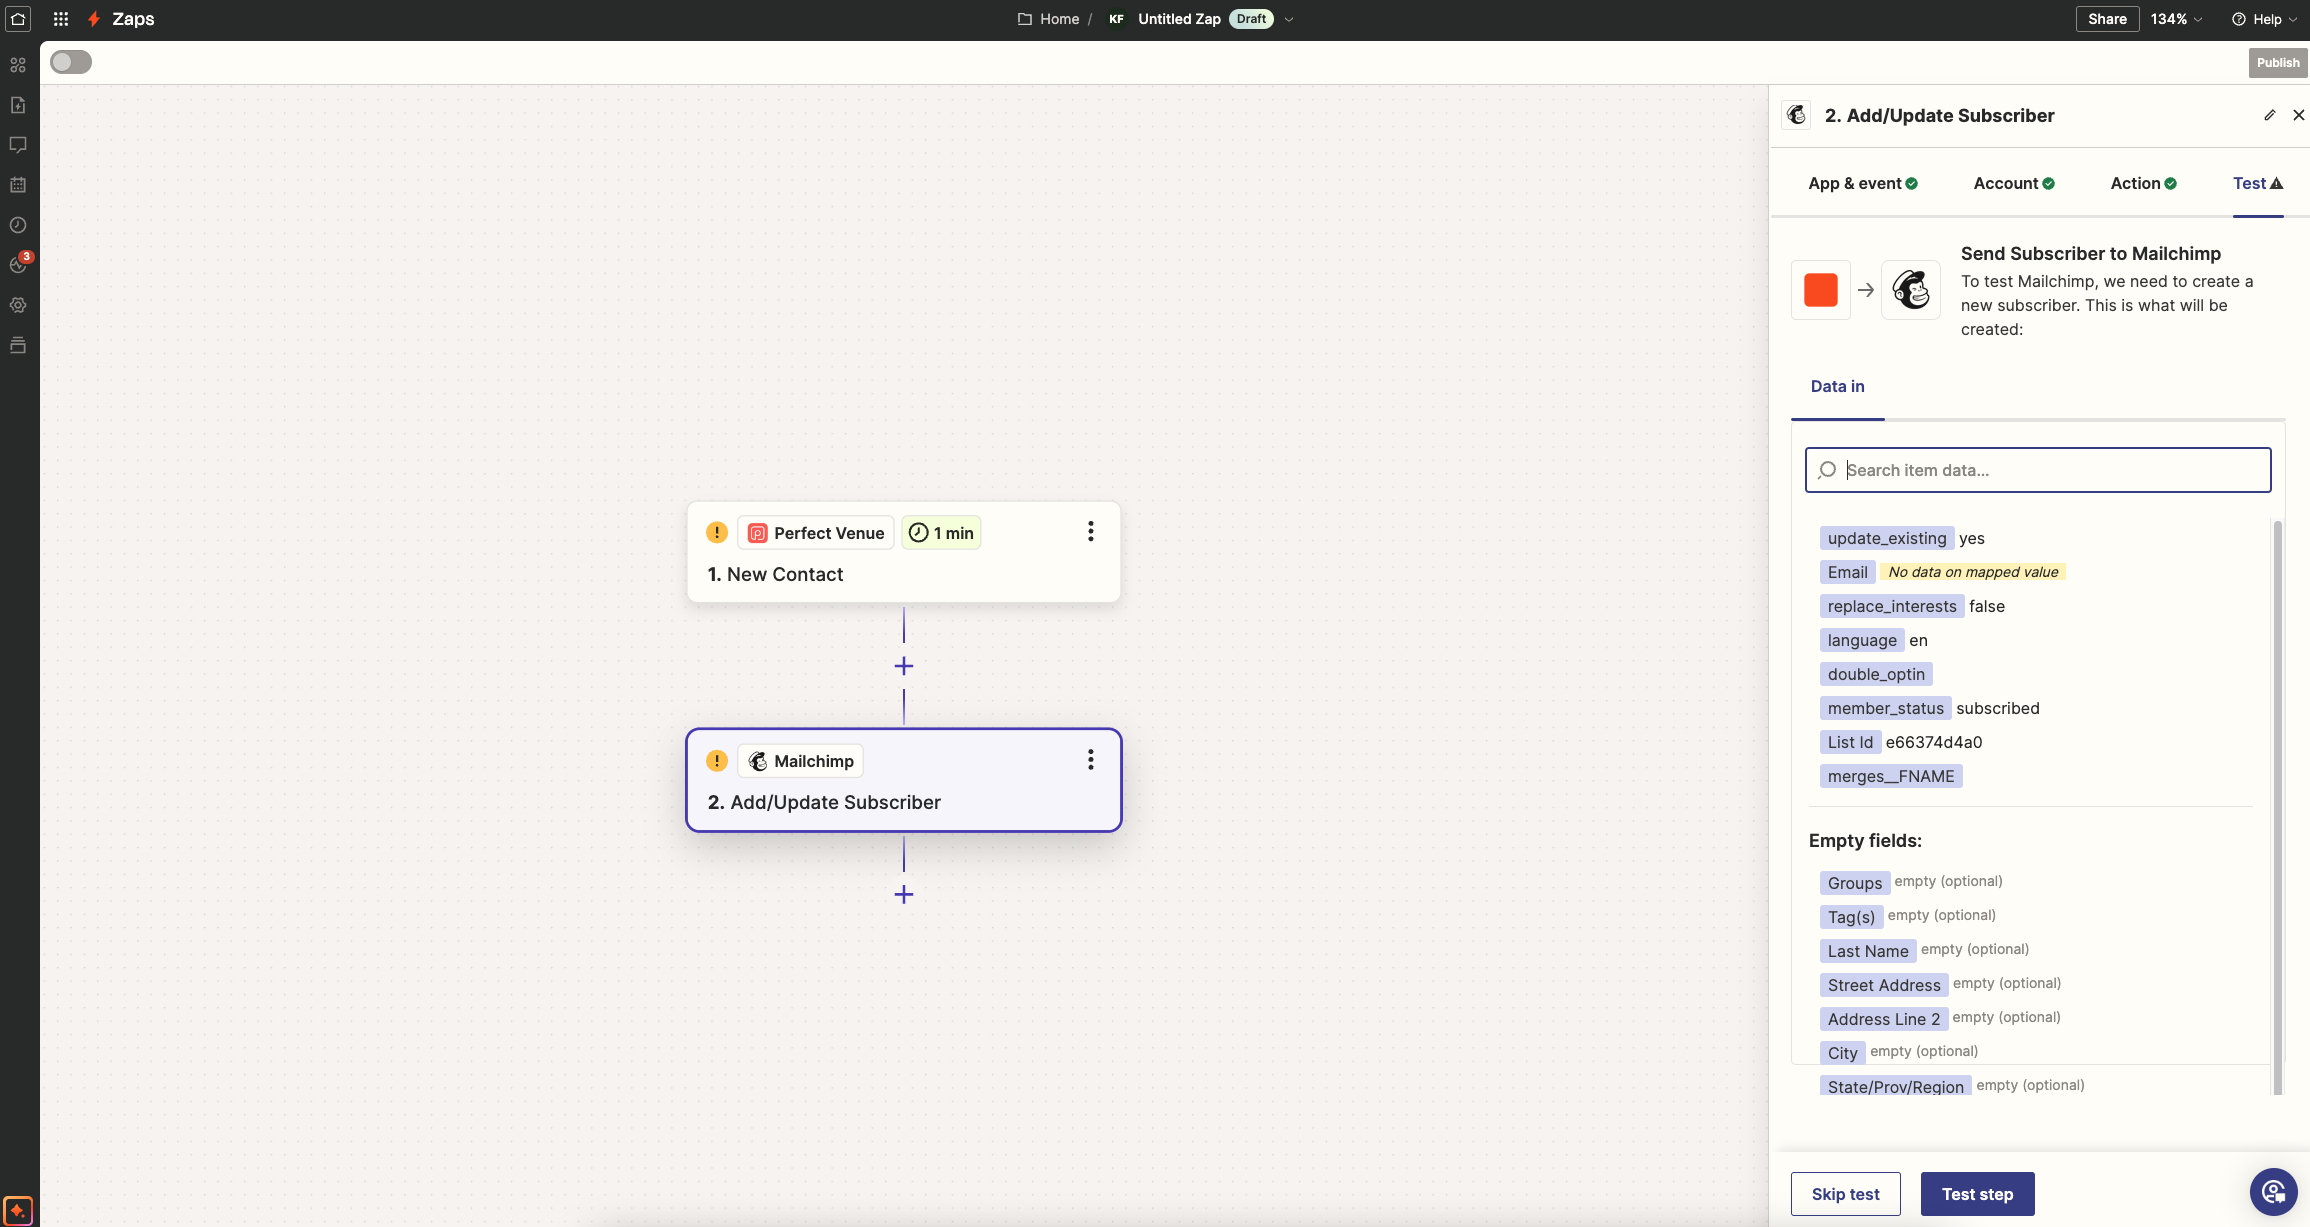The image size is (2310, 1227).
Task: Click the update_existing field label
Action: click(x=1886, y=538)
